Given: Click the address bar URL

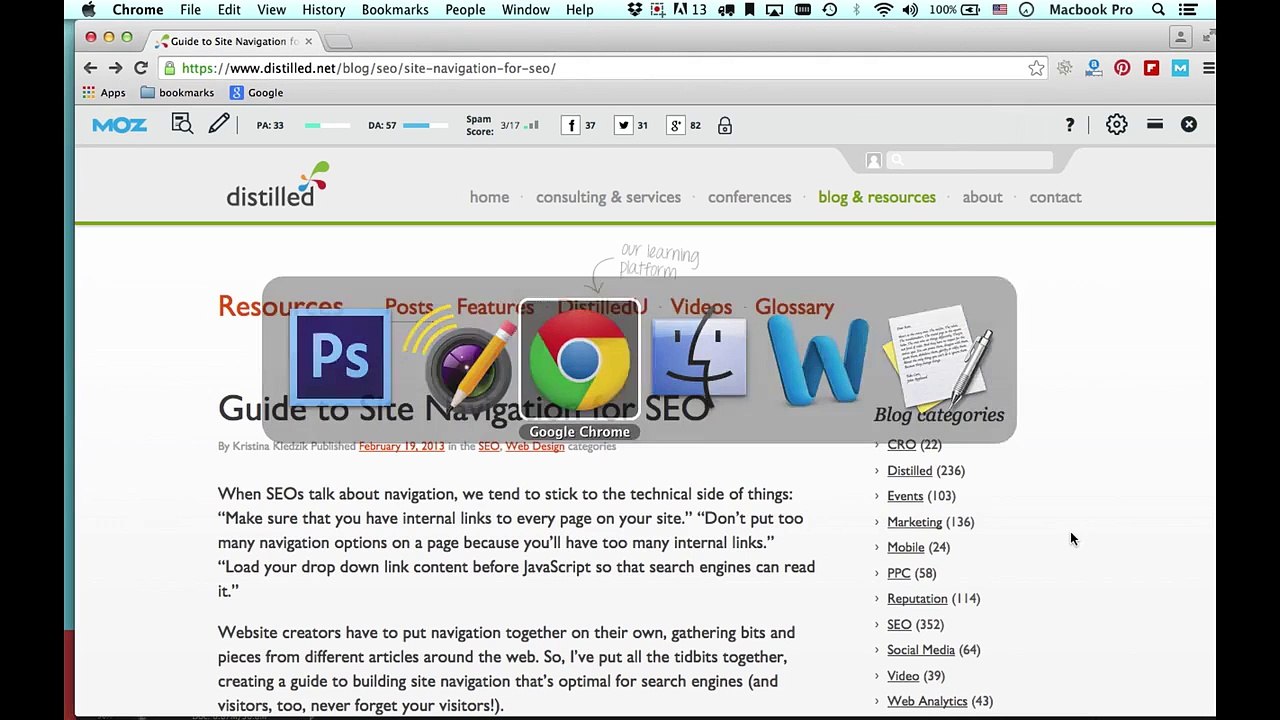Looking at the screenshot, I should coord(368,68).
